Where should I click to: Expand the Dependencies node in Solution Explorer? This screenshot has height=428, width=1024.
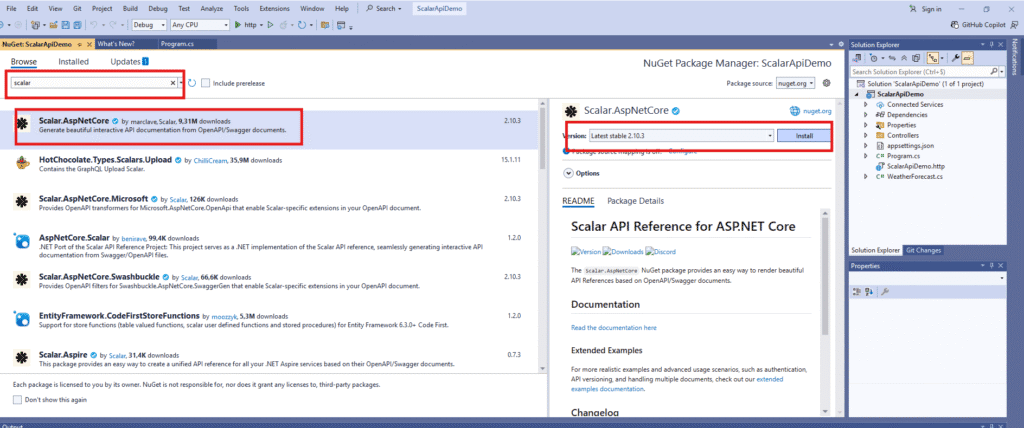[x=865, y=114]
